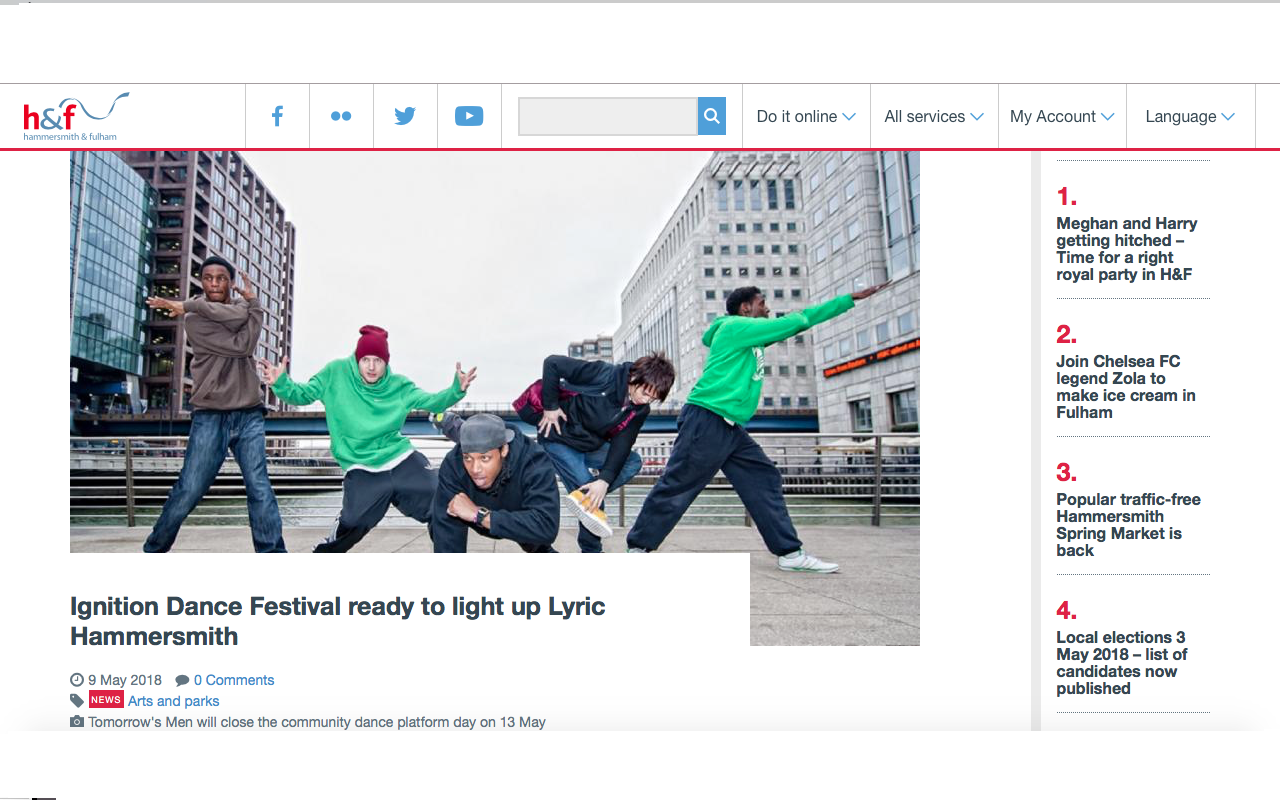Click the Flickr social icon
The height and width of the screenshot is (800, 1280).
click(341, 116)
